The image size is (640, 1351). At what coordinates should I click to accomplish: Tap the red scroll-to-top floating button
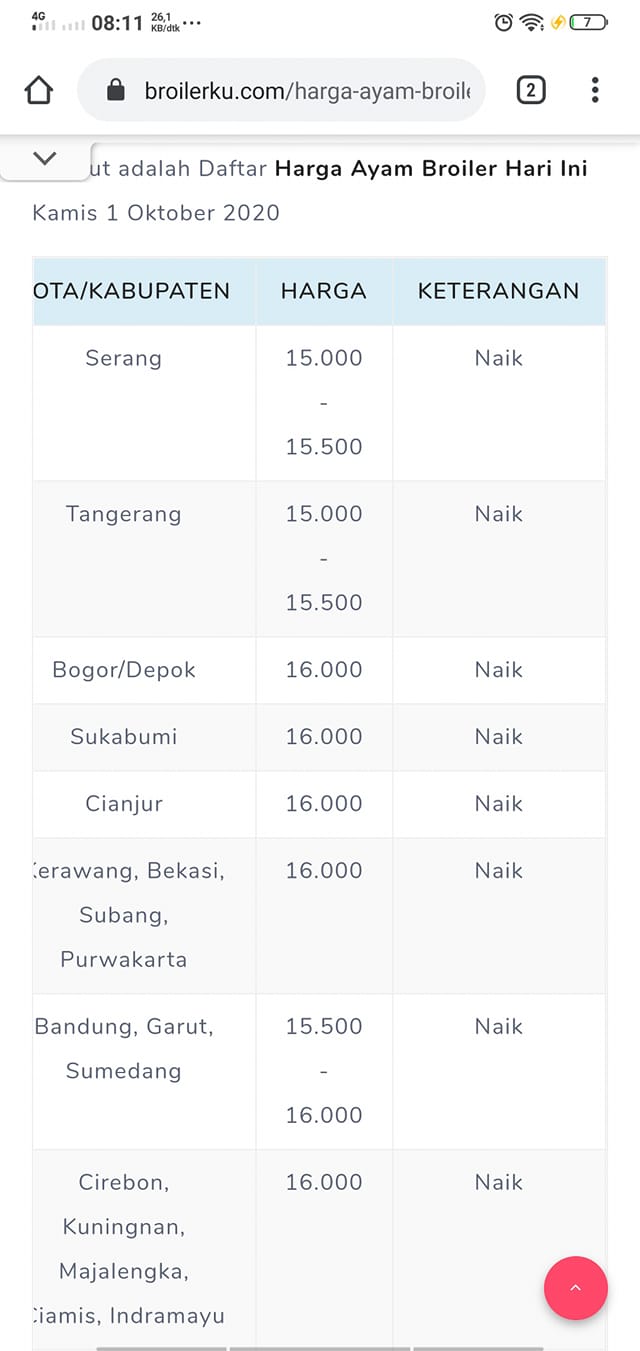coord(575,1288)
